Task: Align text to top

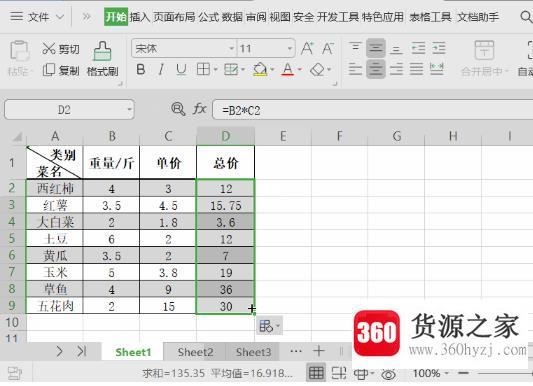Action: [x=355, y=48]
